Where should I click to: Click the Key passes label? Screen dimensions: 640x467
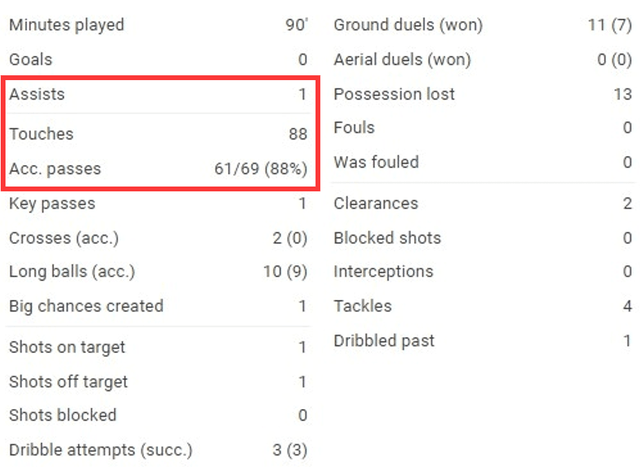click(52, 204)
